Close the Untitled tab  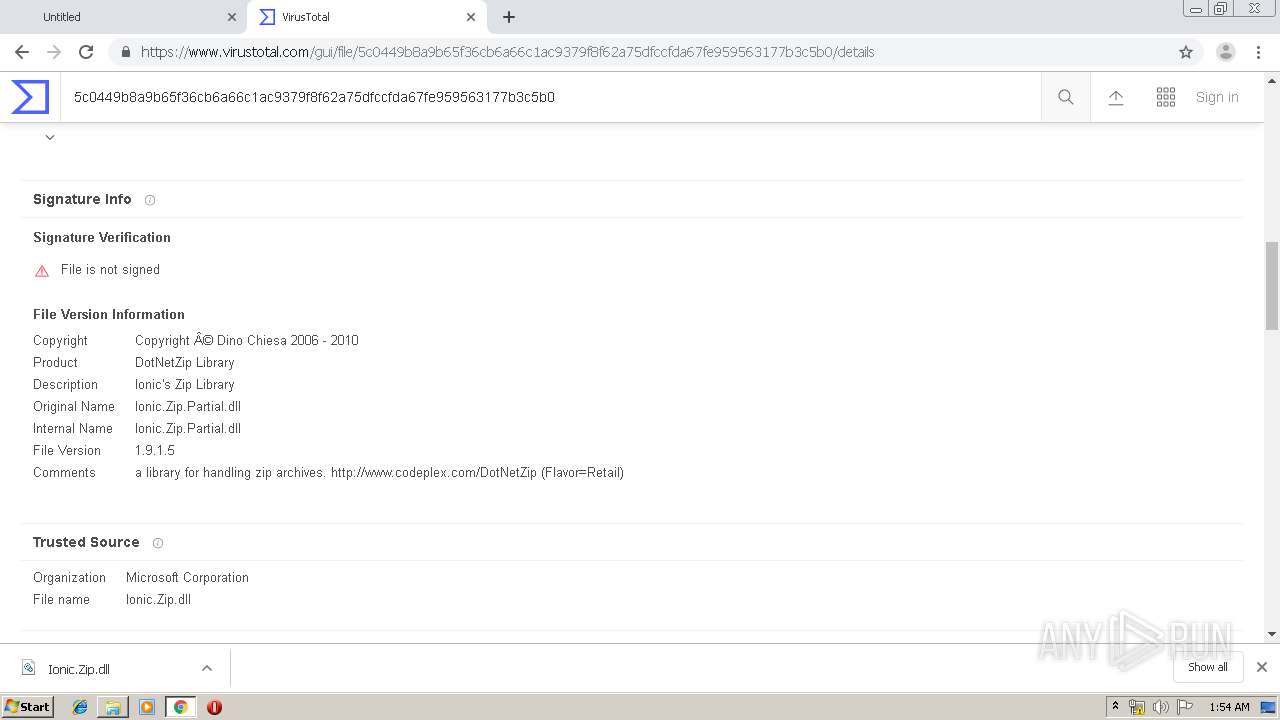tap(231, 17)
